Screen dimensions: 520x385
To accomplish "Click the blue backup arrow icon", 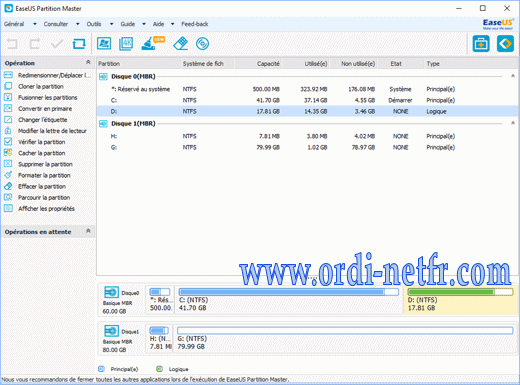I will coord(505,43).
